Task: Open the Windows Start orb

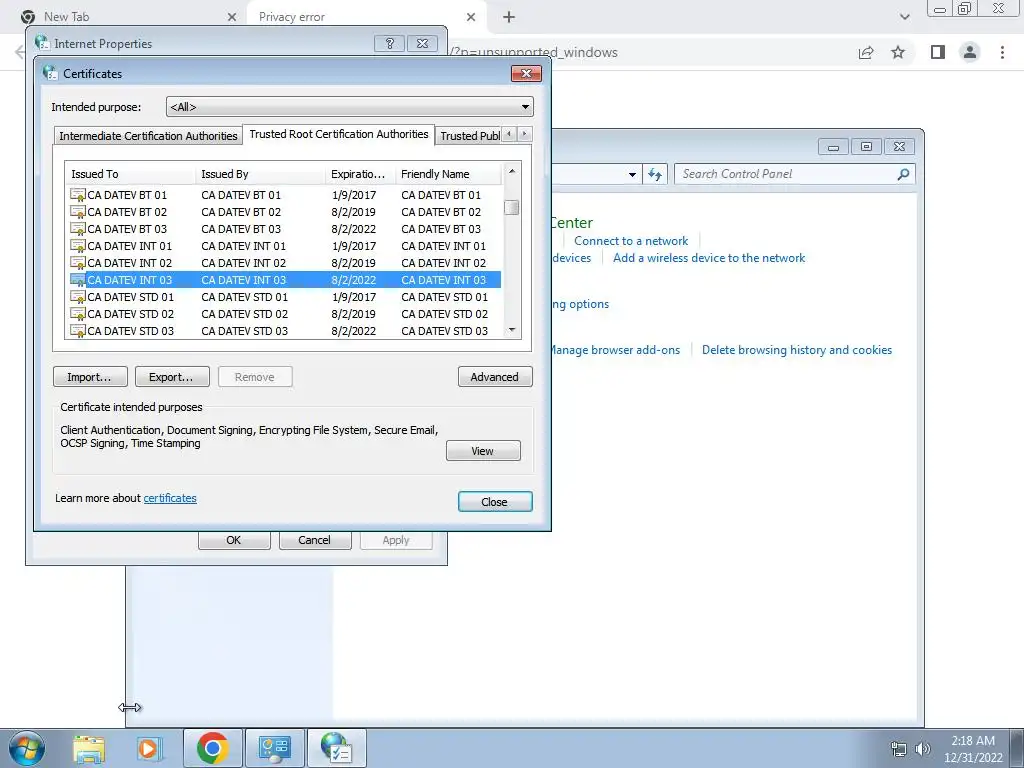Action: point(27,748)
